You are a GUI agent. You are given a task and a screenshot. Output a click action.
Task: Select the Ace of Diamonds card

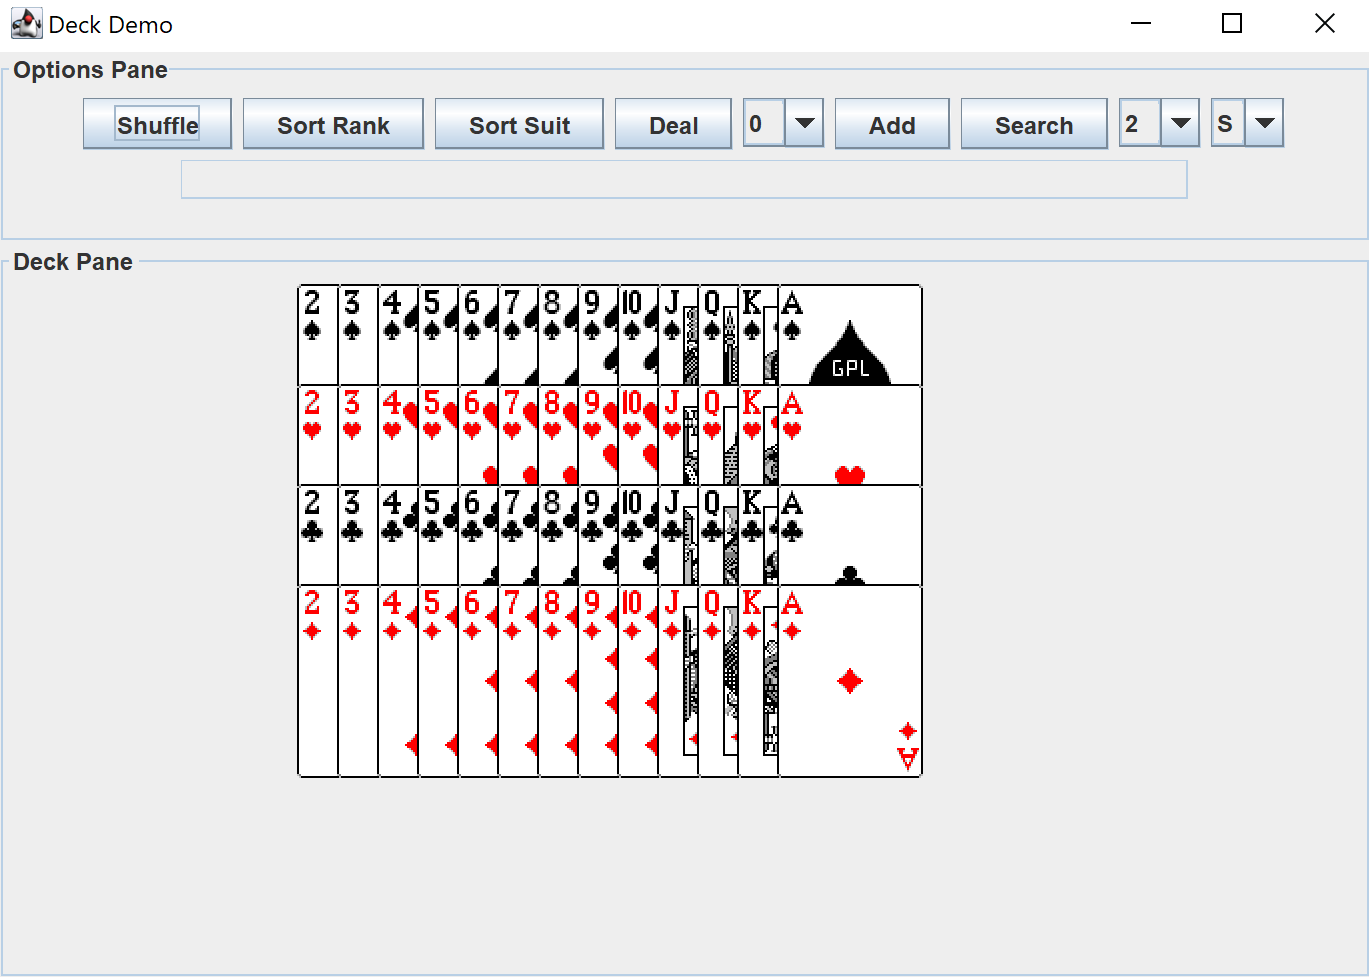[x=850, y=681]
